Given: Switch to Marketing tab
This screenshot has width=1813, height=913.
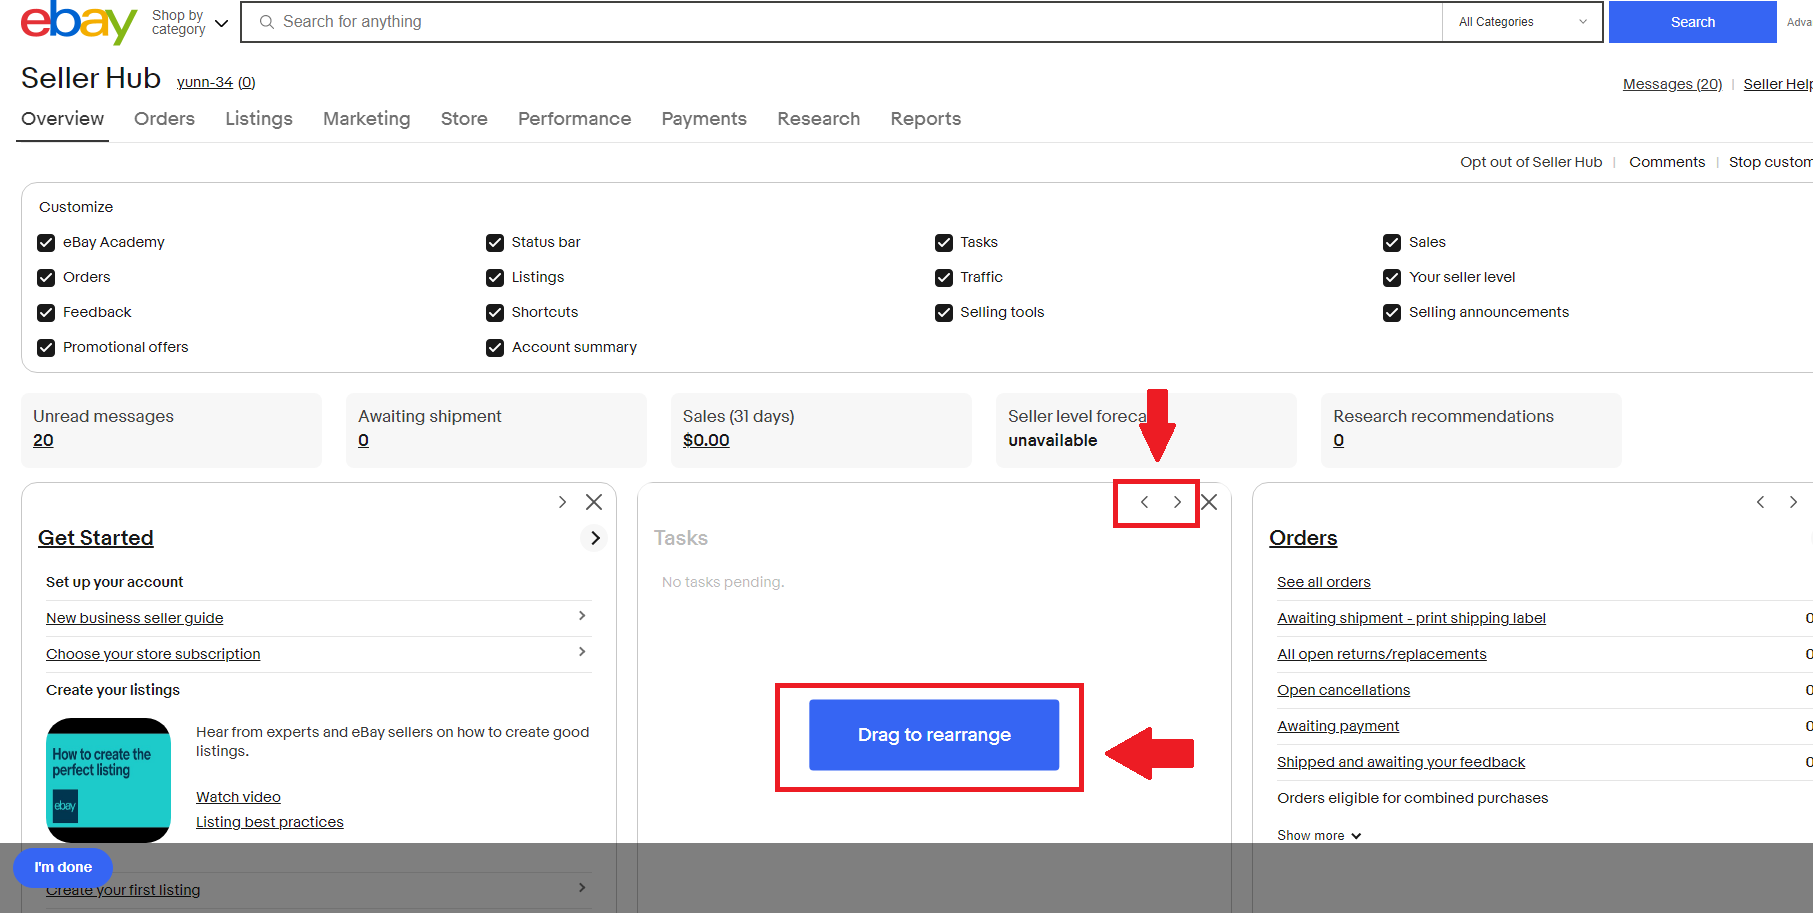Looking at the screenshot, I should point(366,119).
